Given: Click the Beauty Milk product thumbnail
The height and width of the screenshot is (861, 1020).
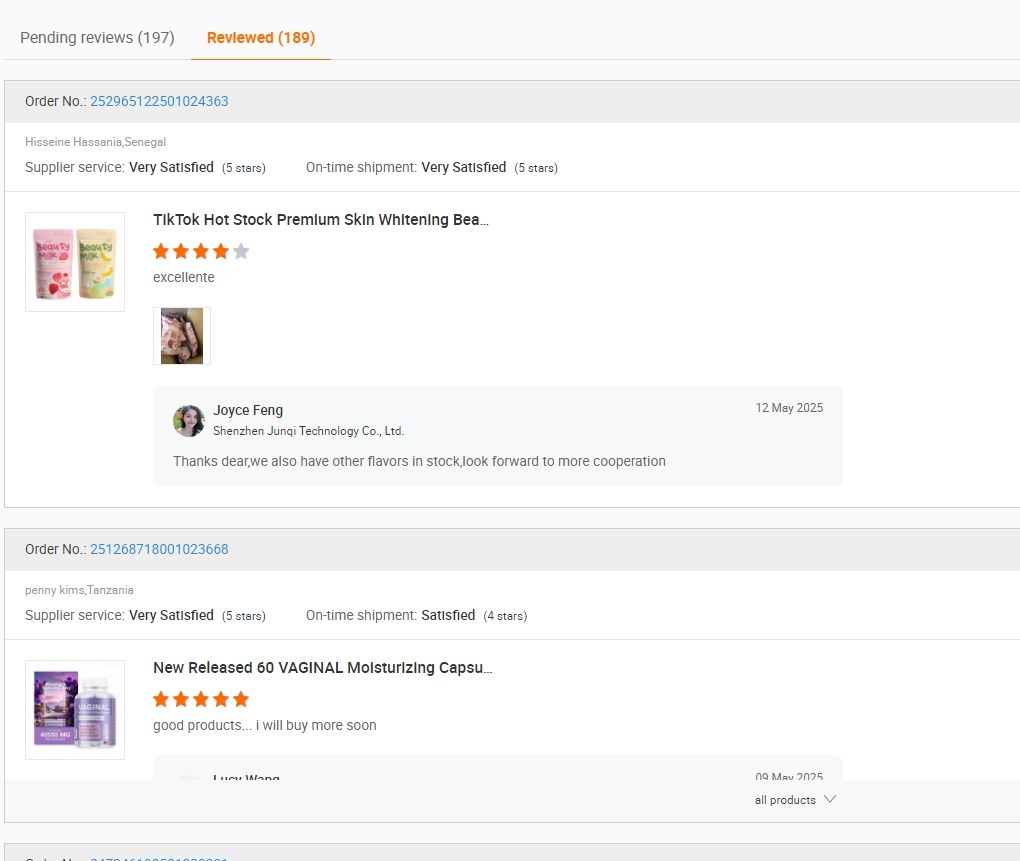Looking at the screenshot, I should [75, 262].
